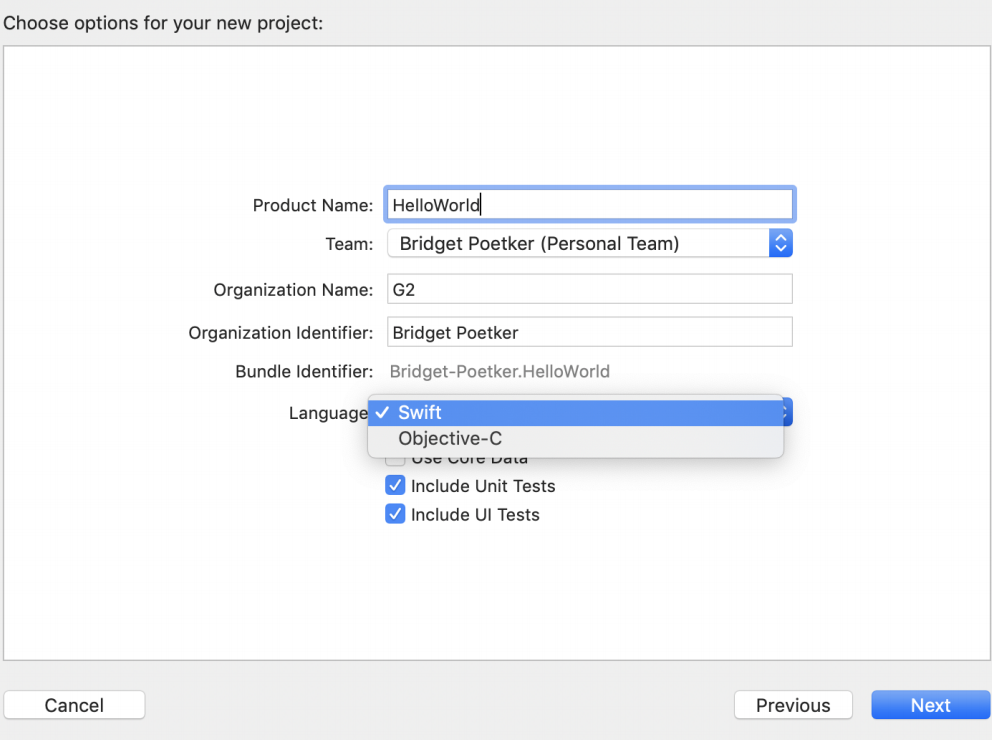Click the checkmark beside Swift

pyautogui.click(x=383, y=412)
